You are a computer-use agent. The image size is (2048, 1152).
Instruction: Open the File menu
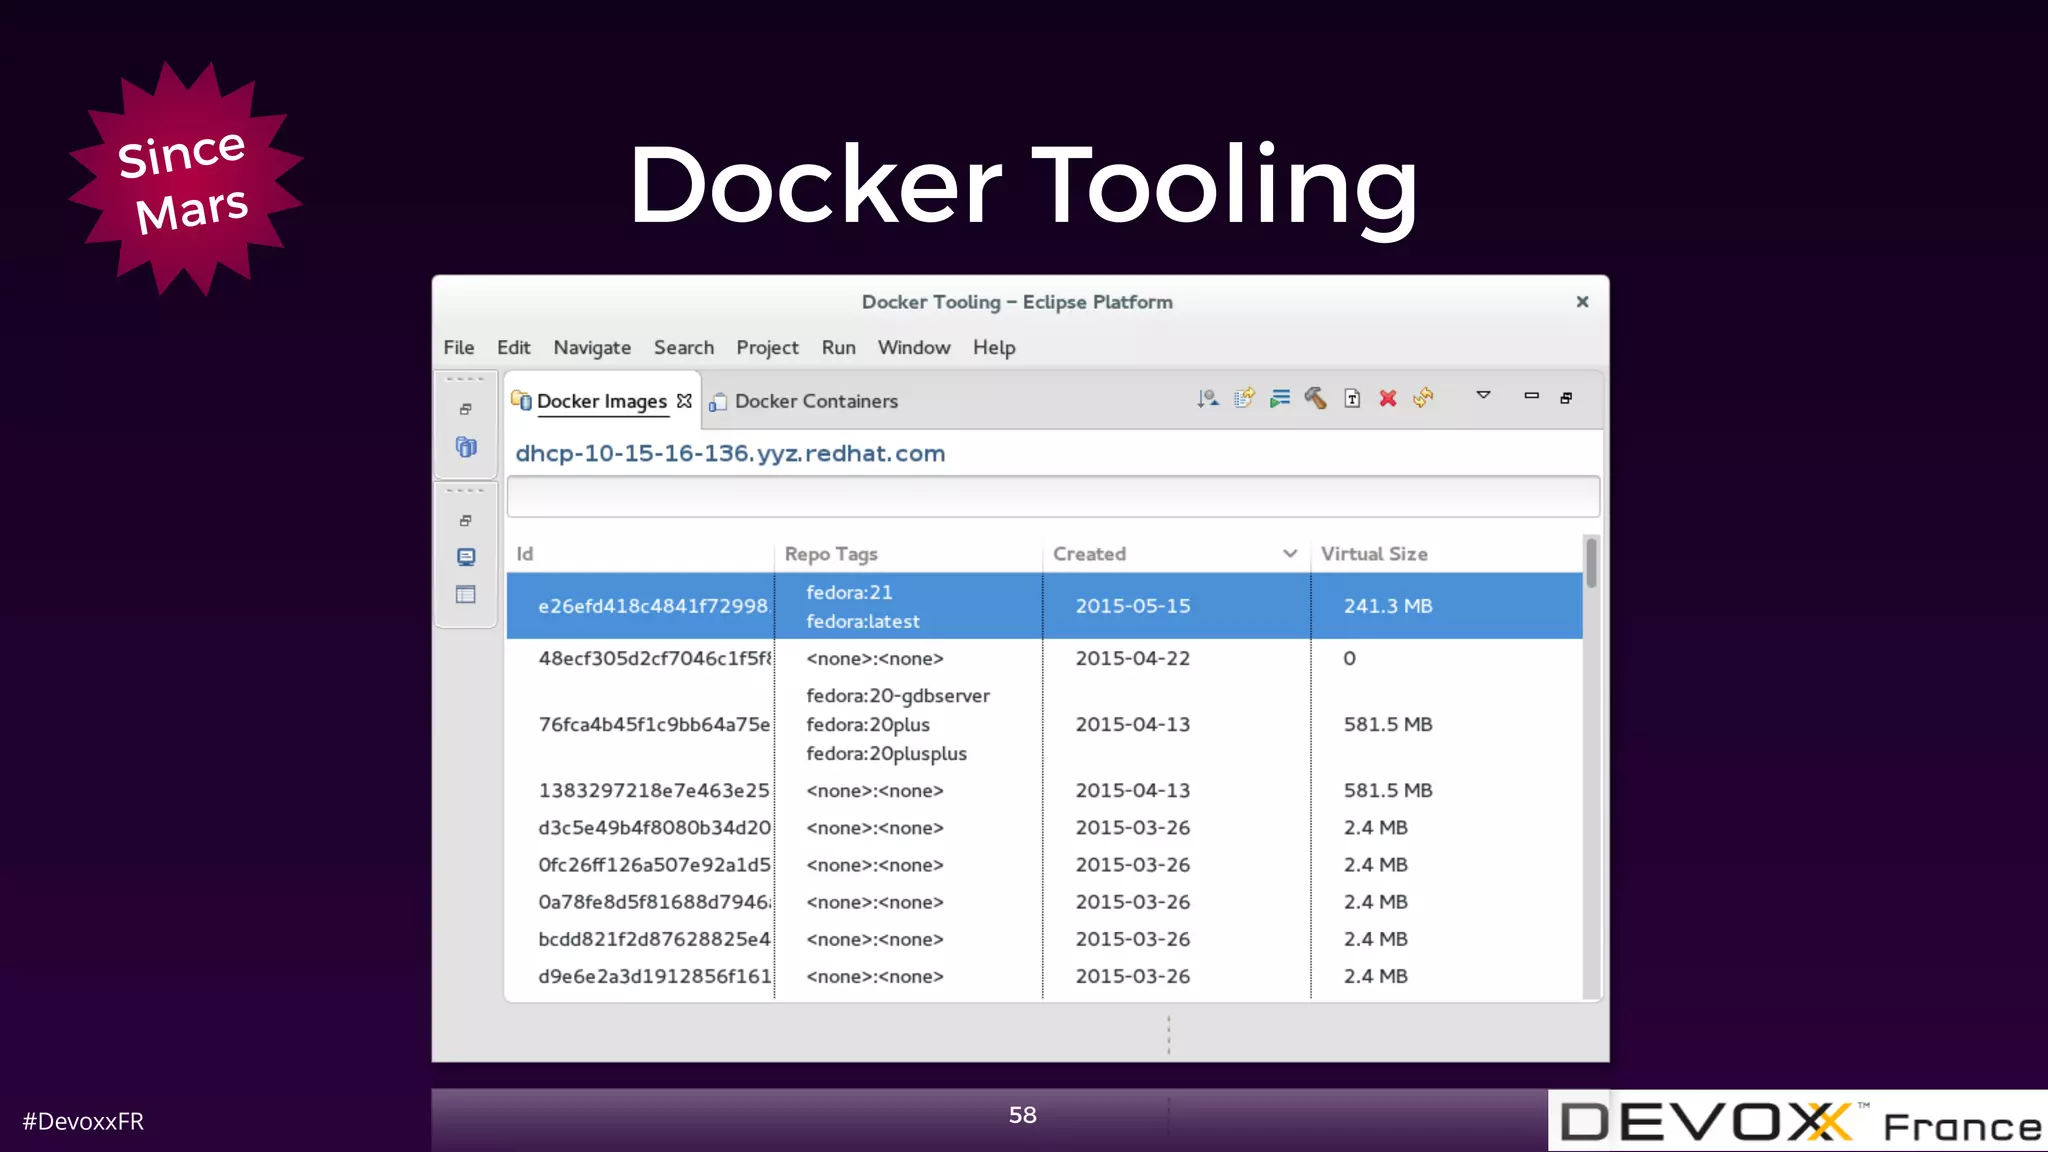pyautogui.click(x=459, y=347)
